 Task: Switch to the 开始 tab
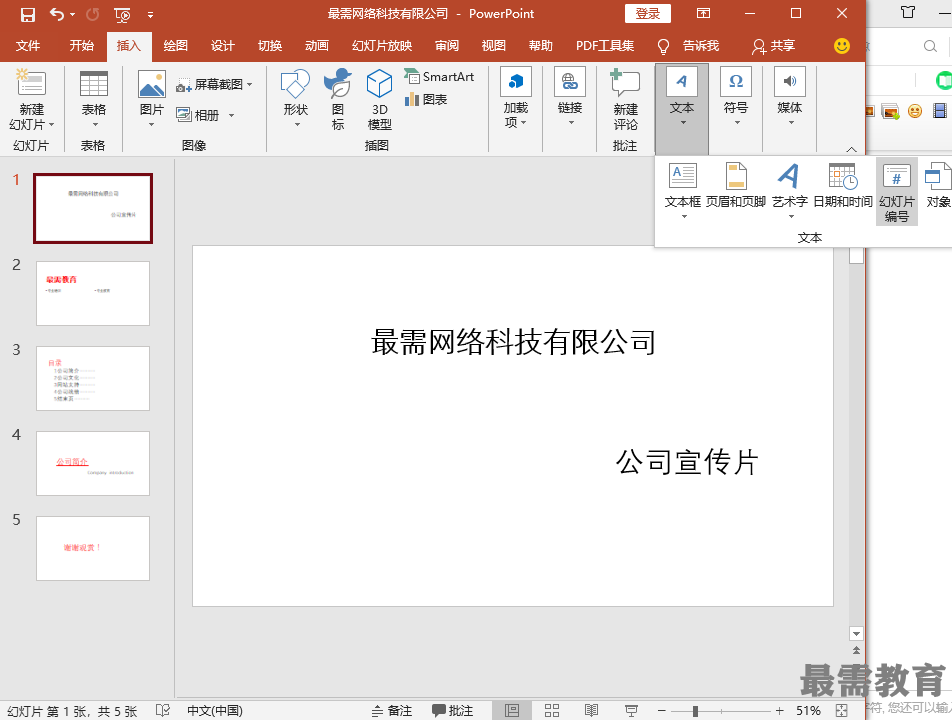[x=81, y=46]
